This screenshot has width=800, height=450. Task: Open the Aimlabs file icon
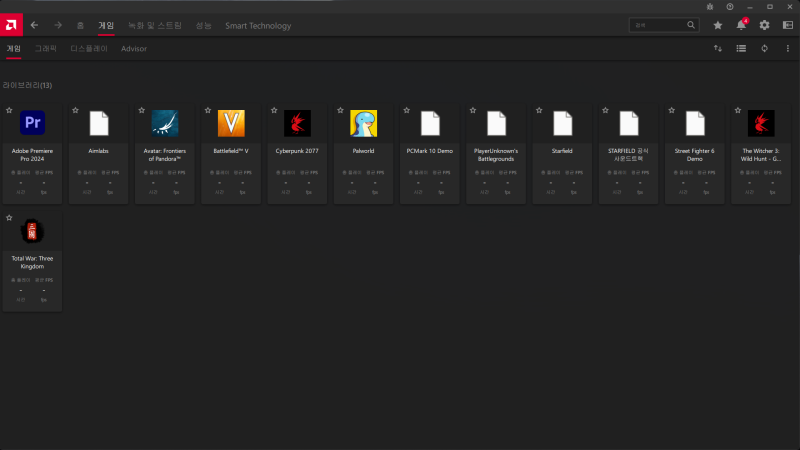pyautogui.click(x=99, y=123)
